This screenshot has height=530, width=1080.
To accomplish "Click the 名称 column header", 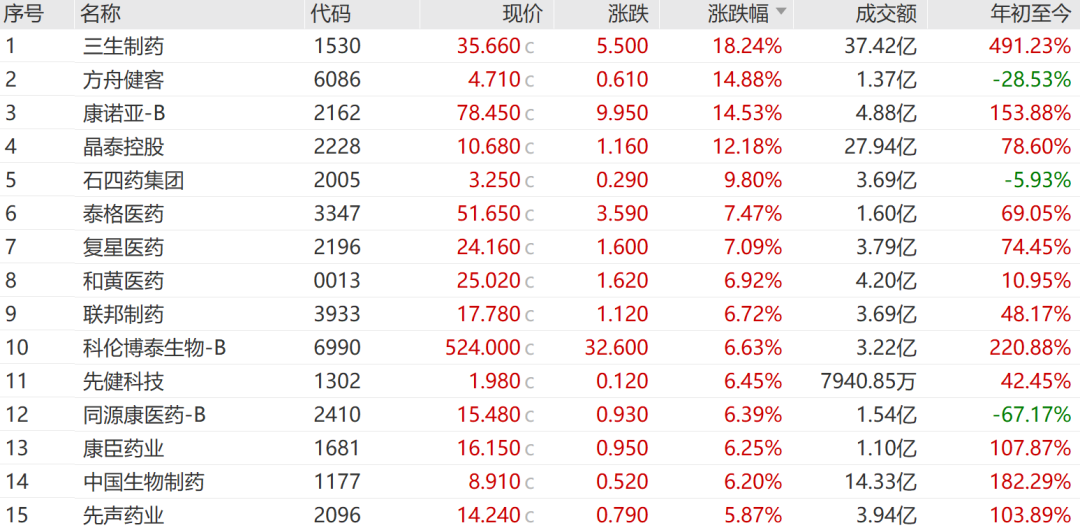I will pos(101,14).
